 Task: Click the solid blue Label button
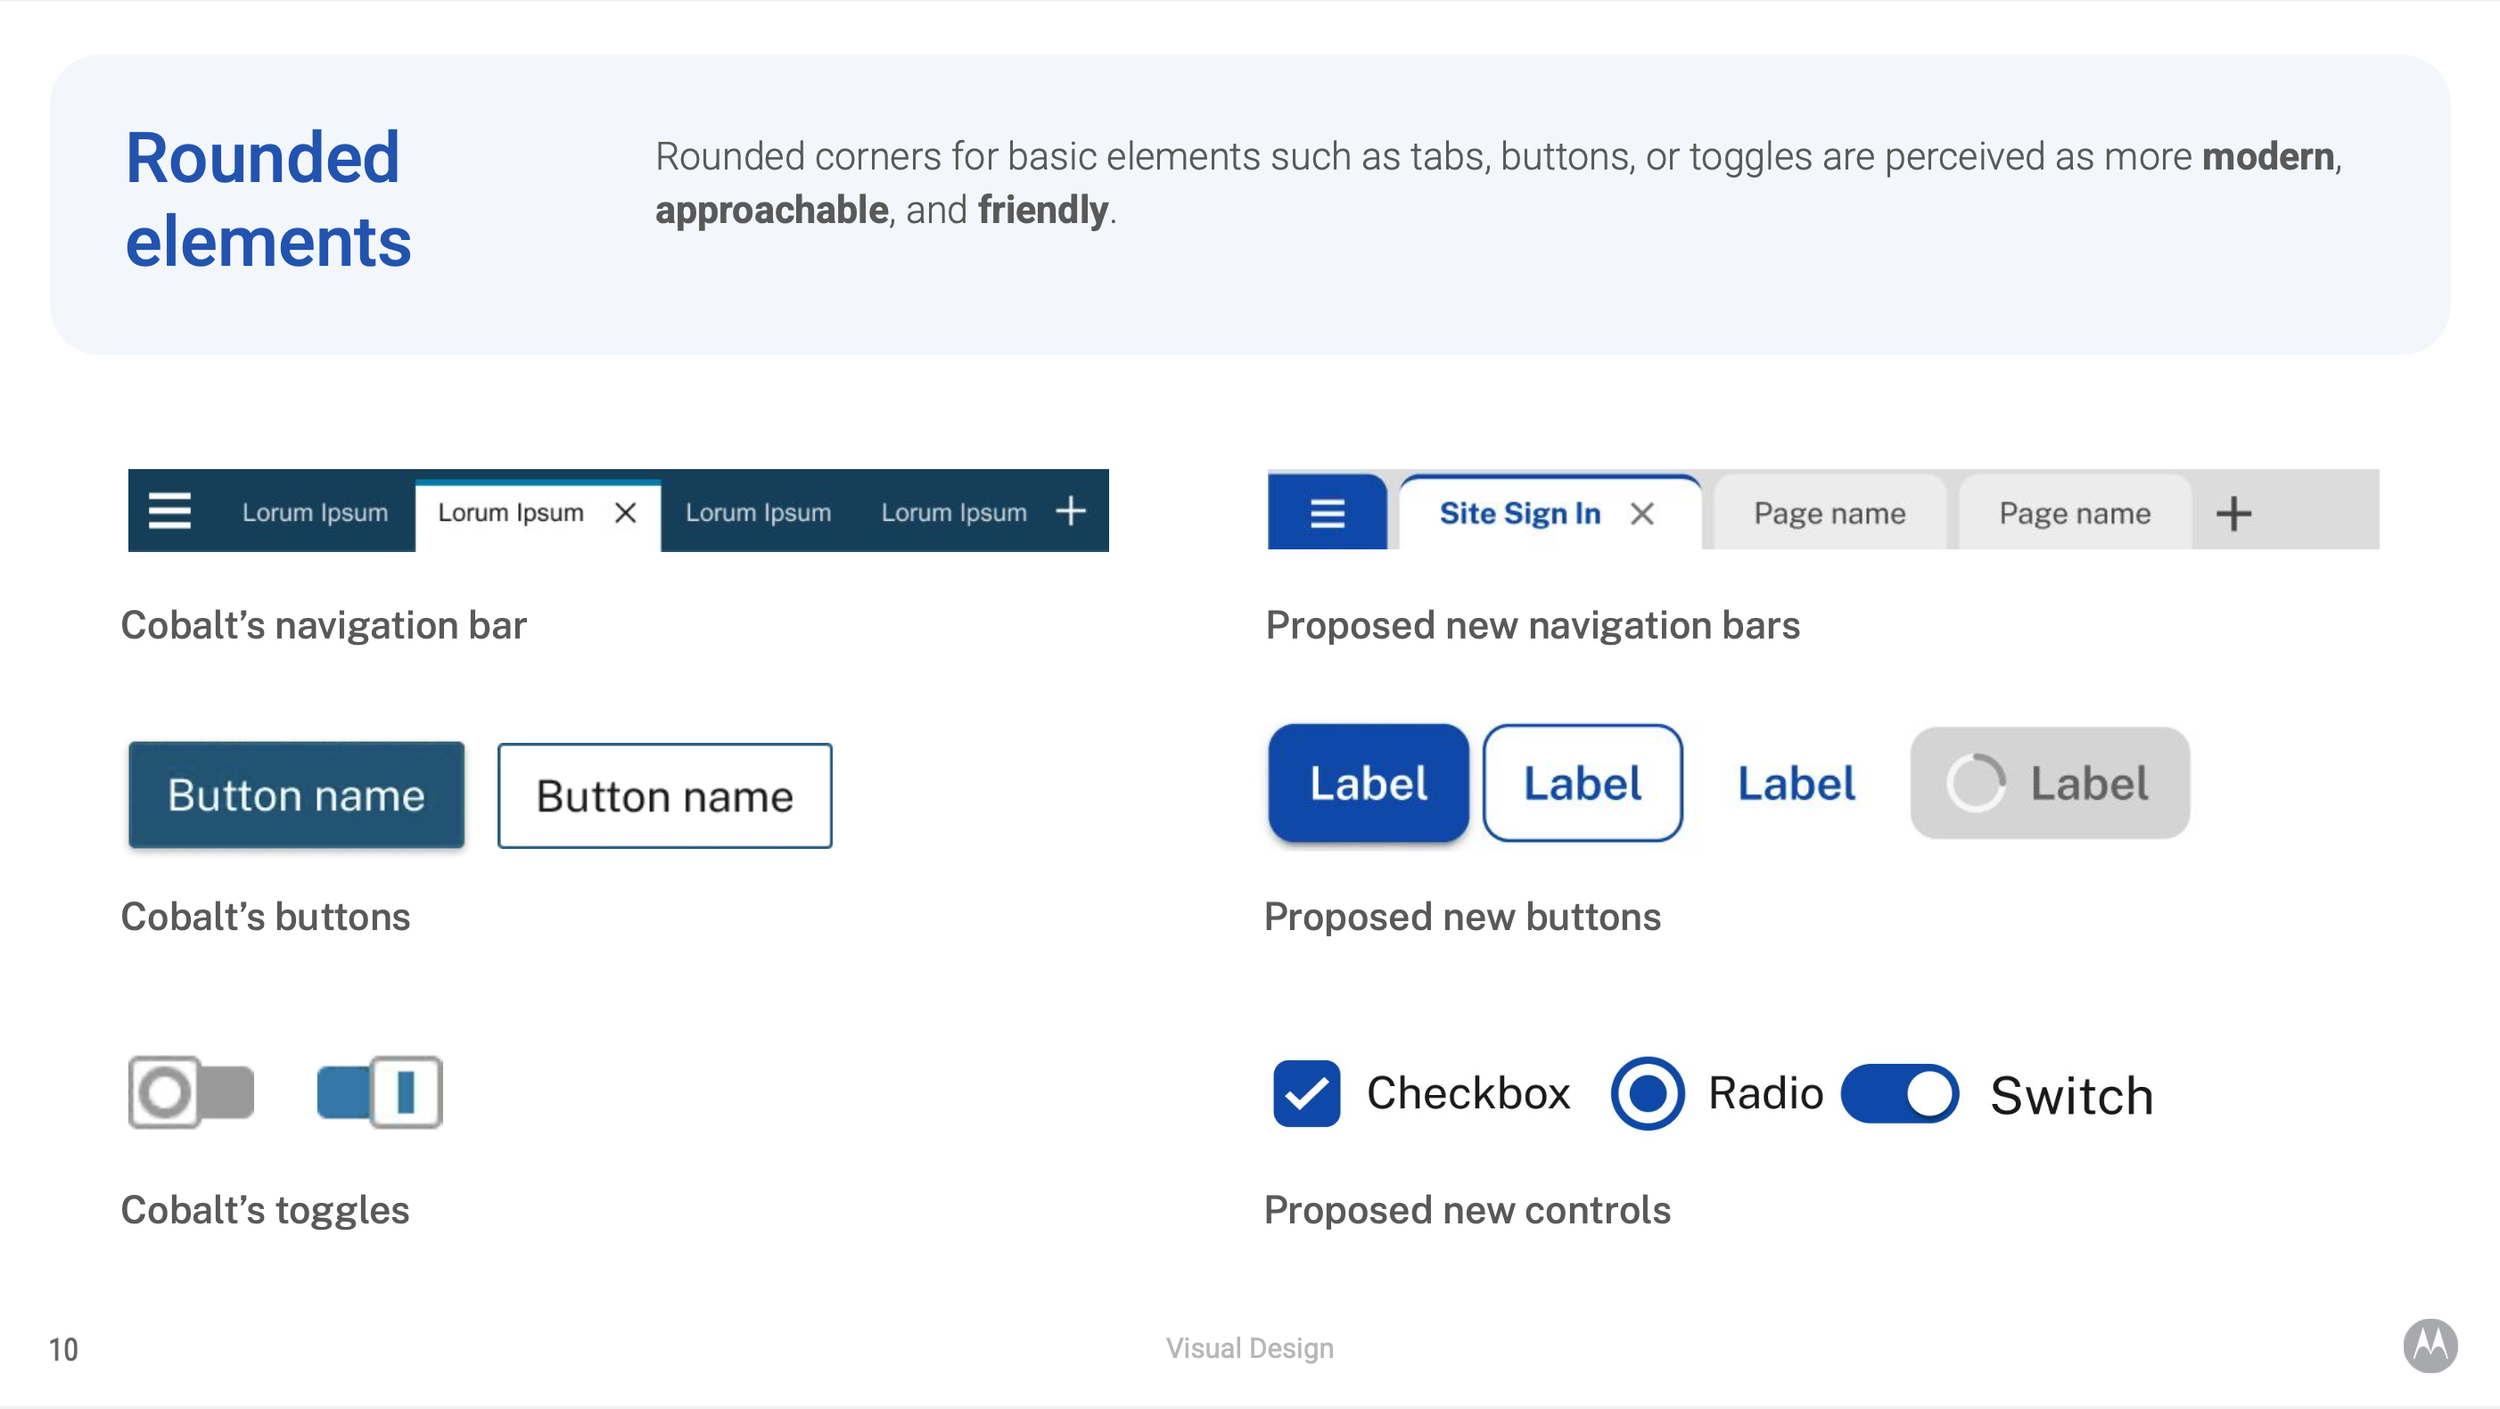click(x=1368, y=783)
